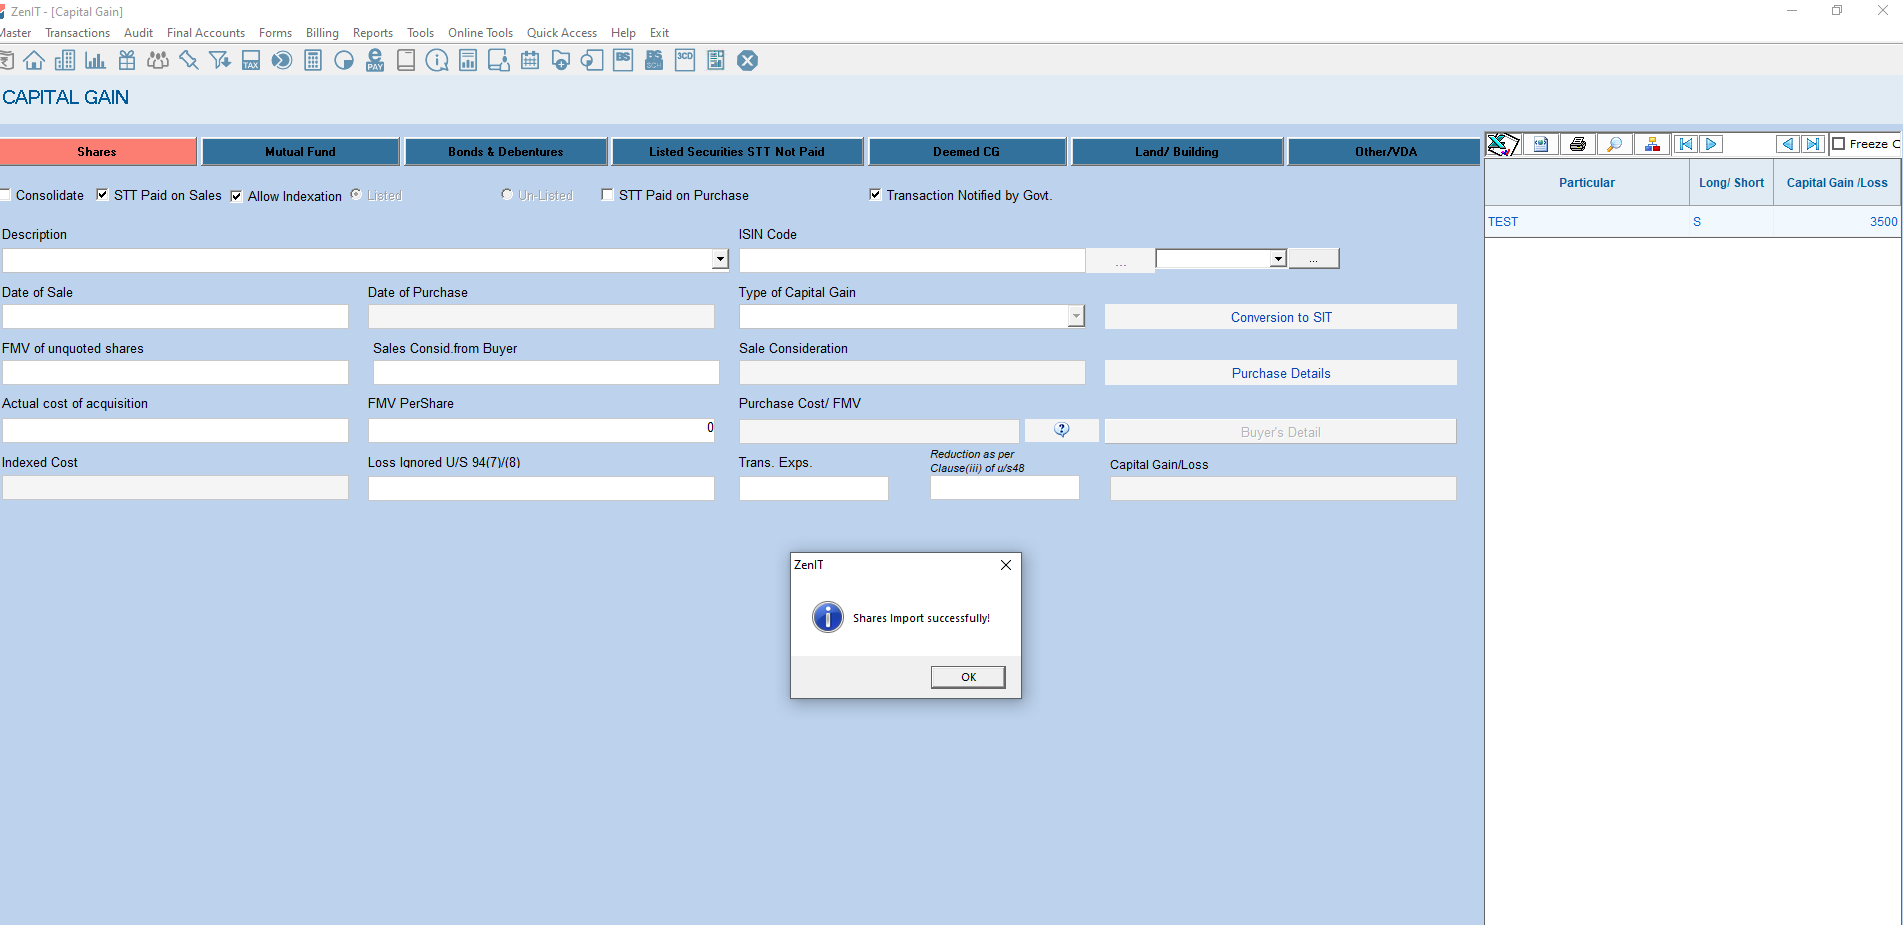The height and width of the screenshot is (925, 1903).
Task: Uncheck Allow Indexation checkbox
Action: tap(236, 196)
